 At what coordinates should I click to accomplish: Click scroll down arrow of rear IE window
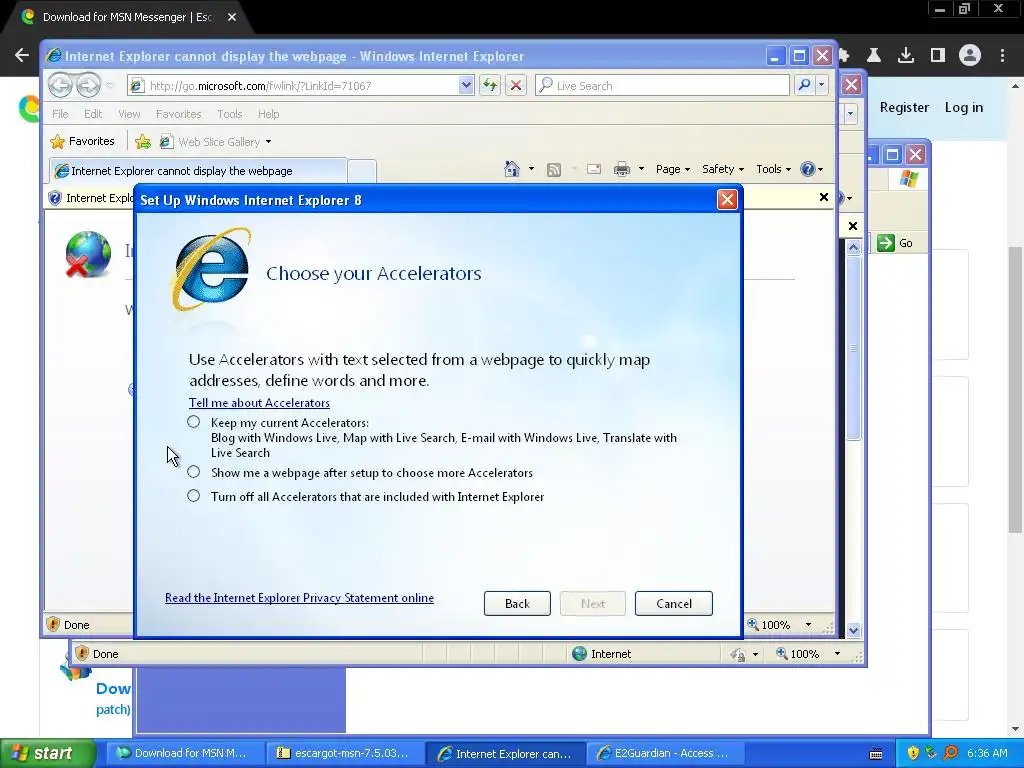[x=853, y=630]
